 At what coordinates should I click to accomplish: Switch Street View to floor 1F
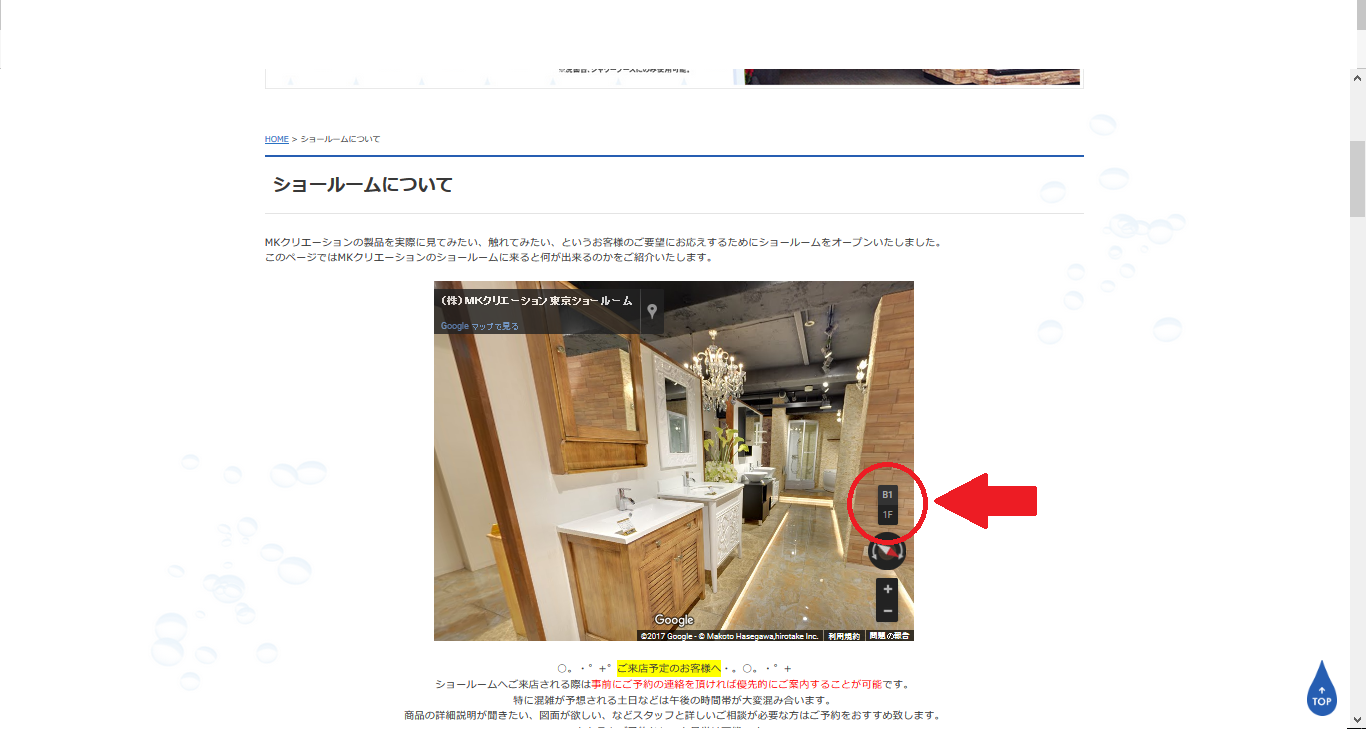[887, 514]
